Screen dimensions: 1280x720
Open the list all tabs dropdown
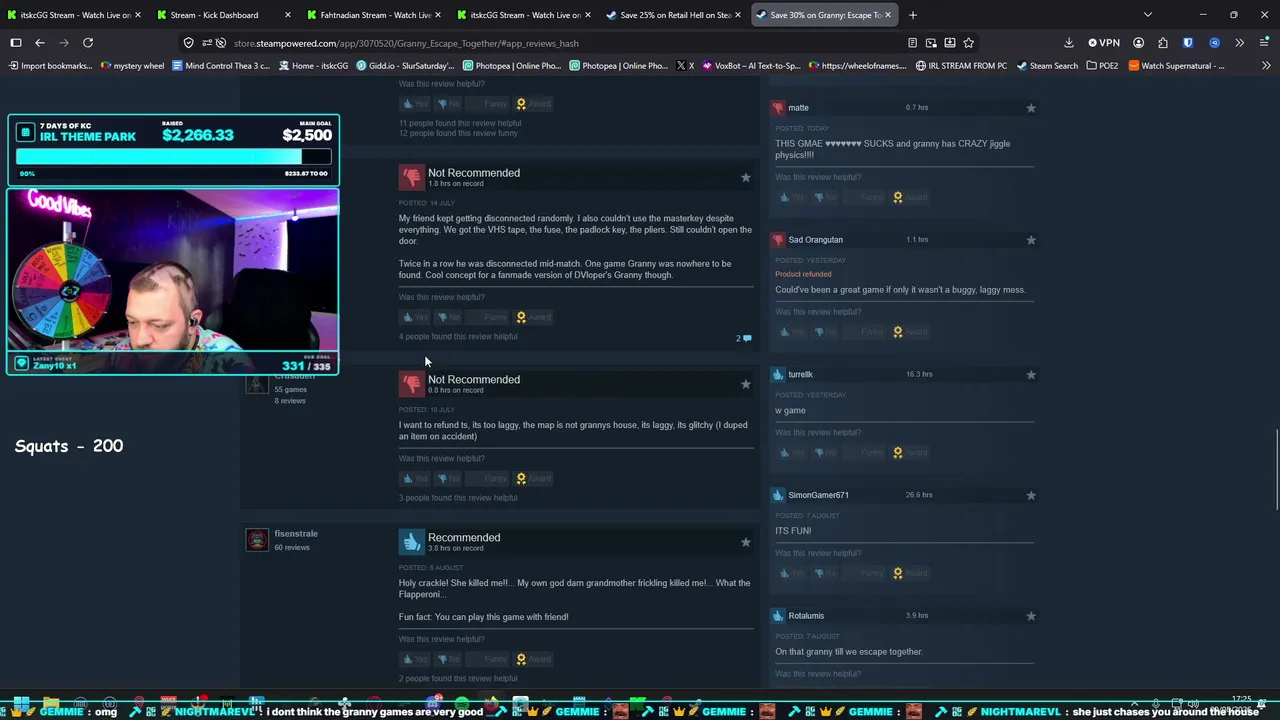pos(1148,15)
